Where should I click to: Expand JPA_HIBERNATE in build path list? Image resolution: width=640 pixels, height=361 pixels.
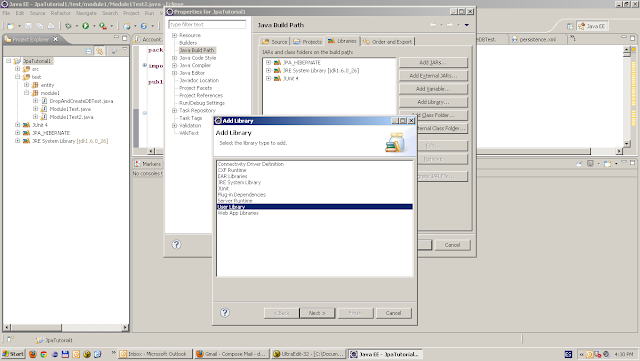[x=268, y=62]
